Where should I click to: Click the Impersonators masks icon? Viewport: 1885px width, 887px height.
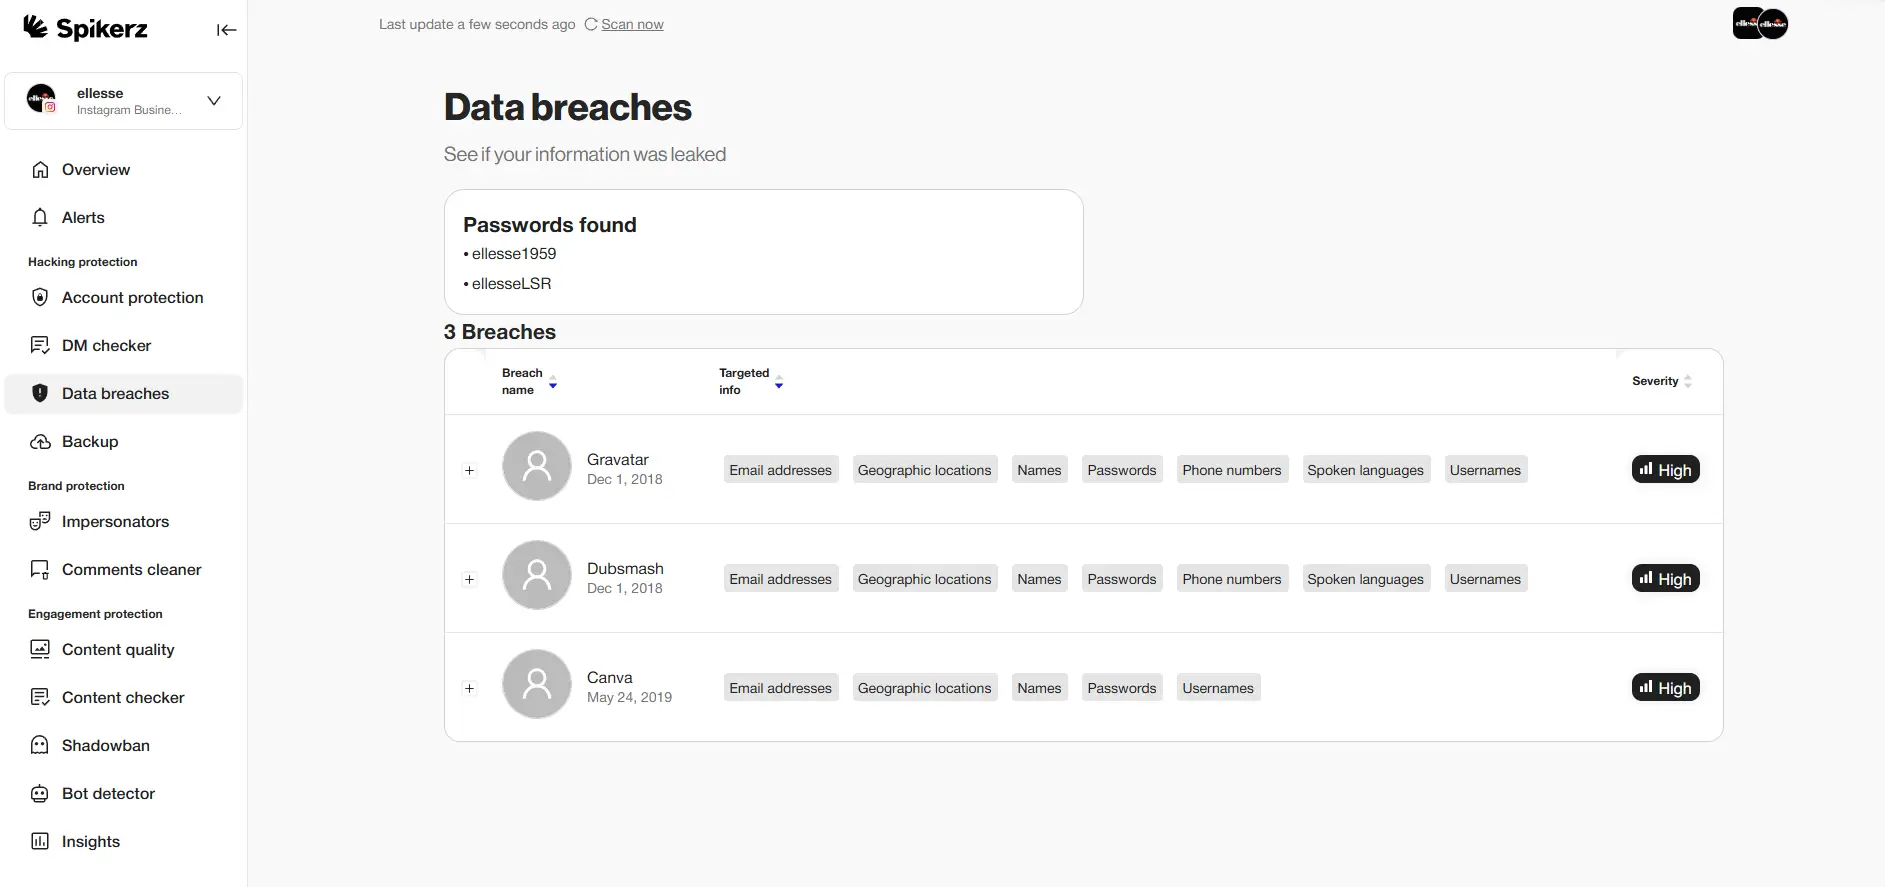pyautogui.click(x=40, y=522)
